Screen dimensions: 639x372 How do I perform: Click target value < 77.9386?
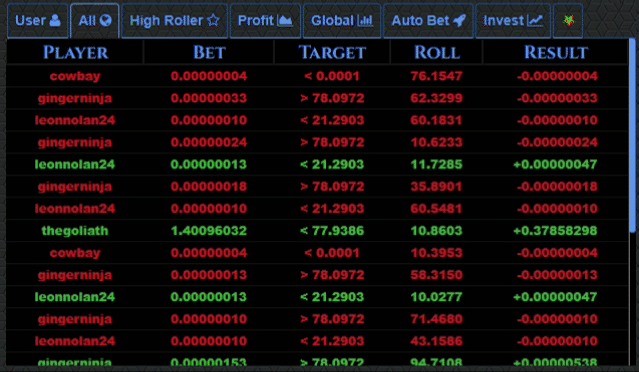click(x=332, y=231)
